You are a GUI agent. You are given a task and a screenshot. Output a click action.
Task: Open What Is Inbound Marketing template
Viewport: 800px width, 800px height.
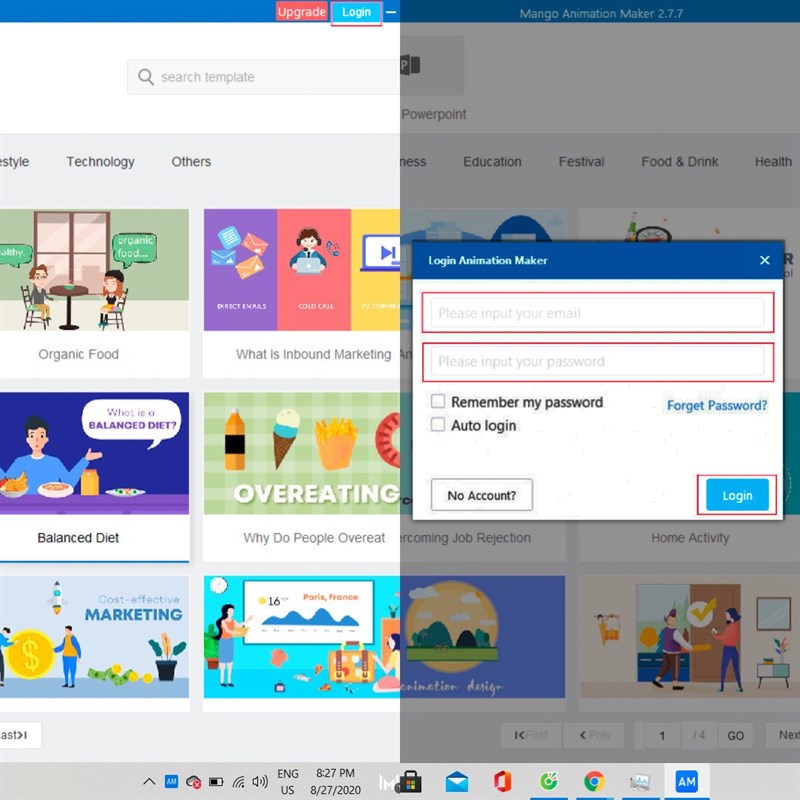coord(302,270)
